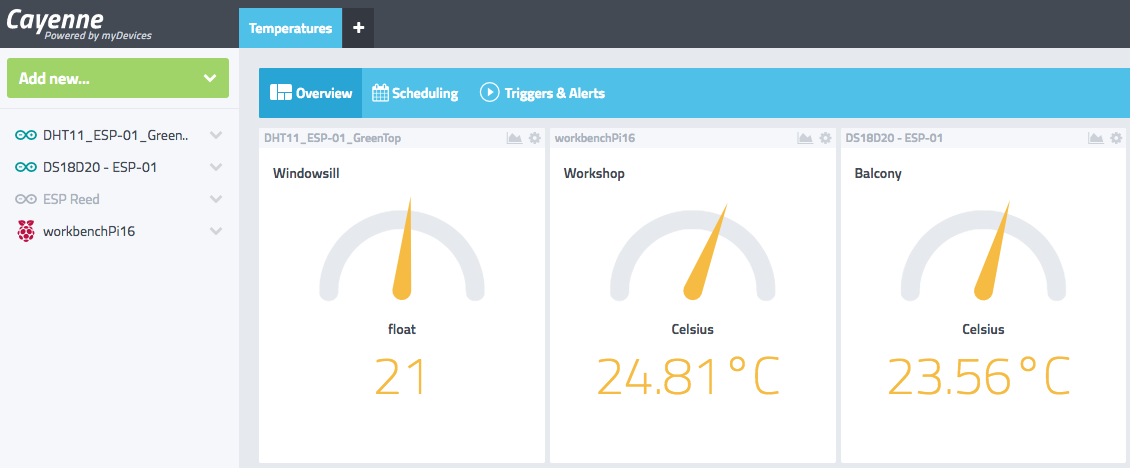Open settings gear on Windowsill widget
This screenshot has width=1130, height=468.
pyautogui.click(x=535, y=139)
